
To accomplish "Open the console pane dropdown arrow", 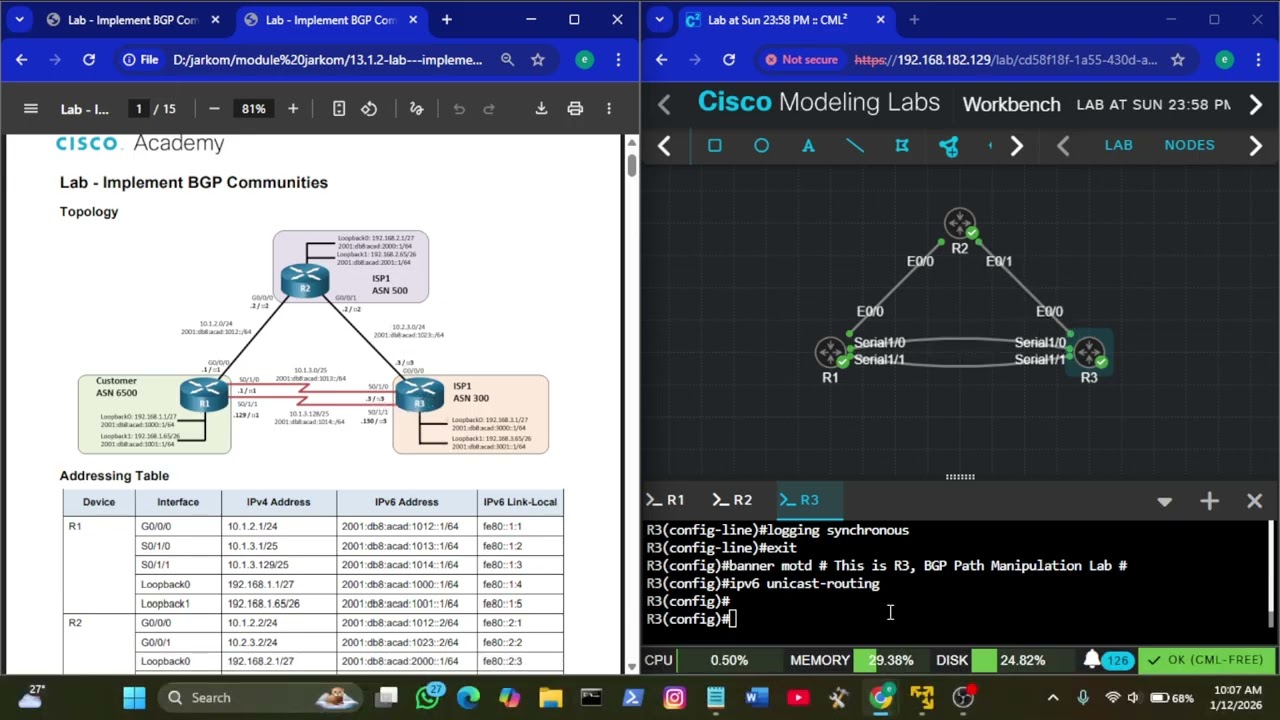I will 1165,500.
